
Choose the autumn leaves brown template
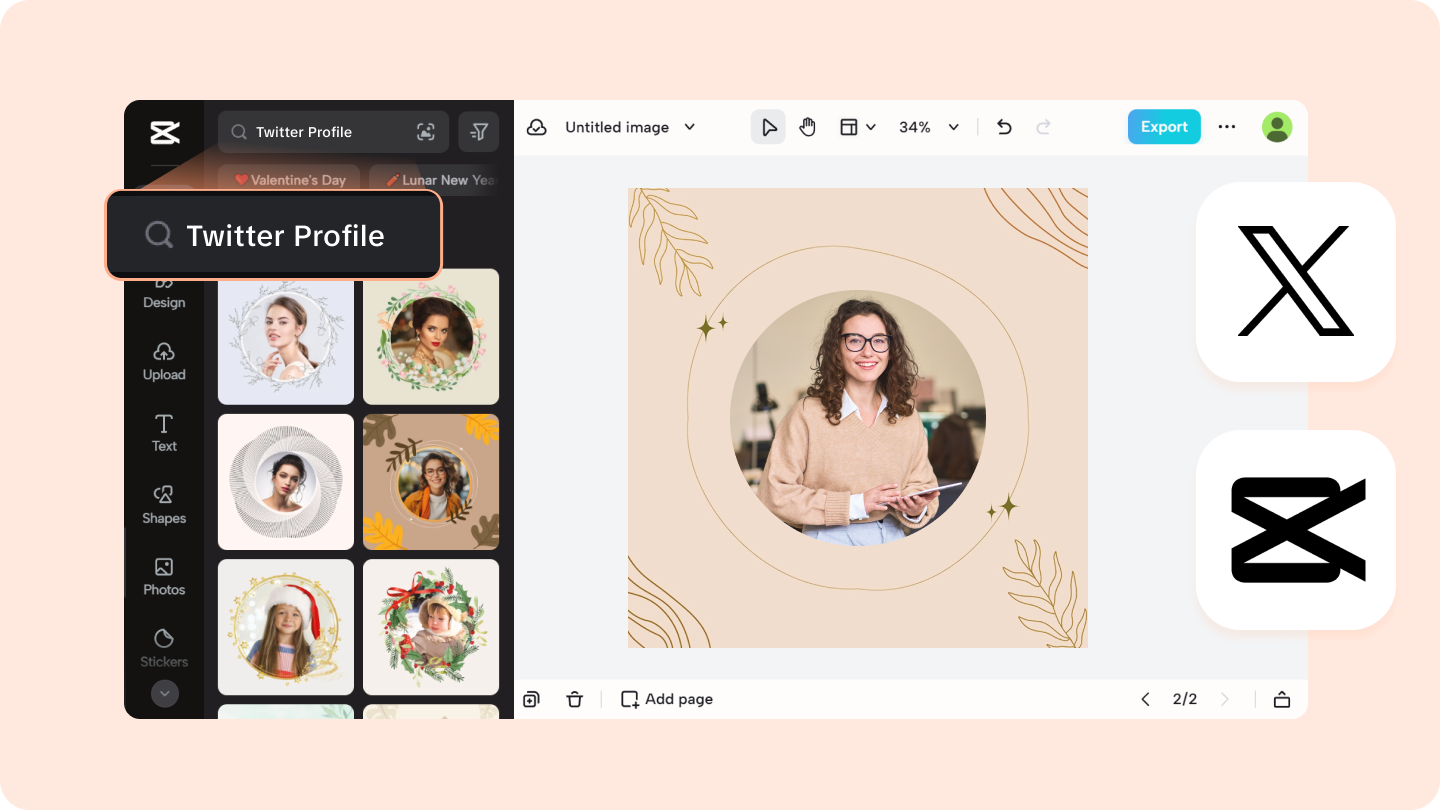click(x=431, y=482)
